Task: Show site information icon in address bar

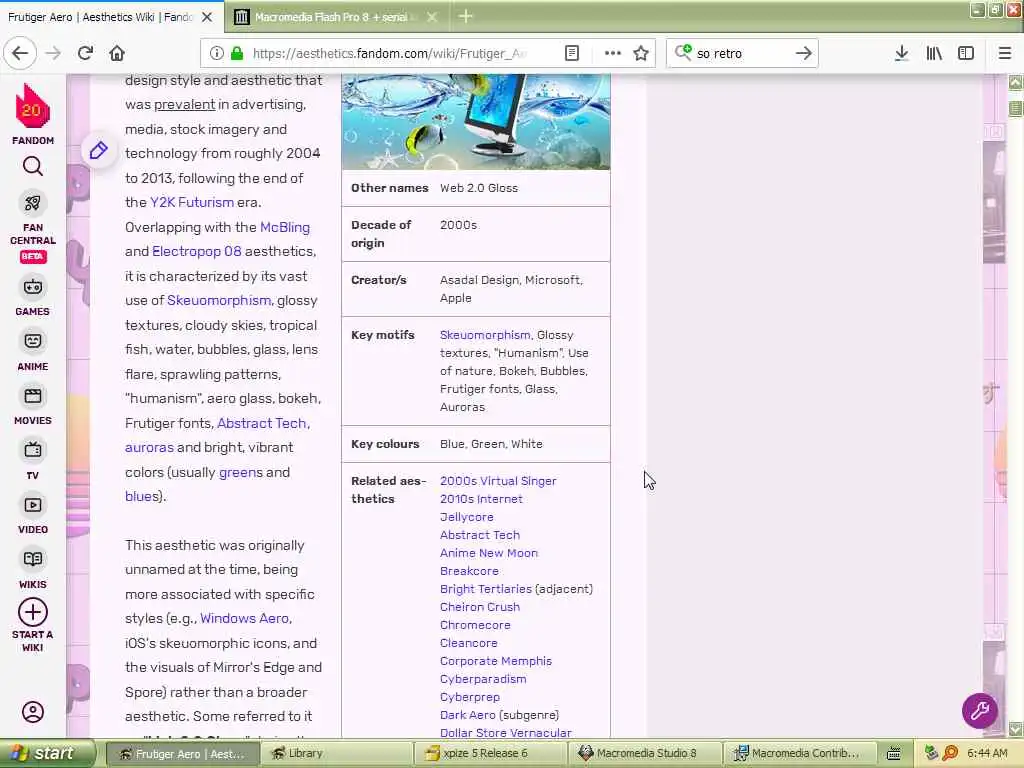Action: pos(216,53)
